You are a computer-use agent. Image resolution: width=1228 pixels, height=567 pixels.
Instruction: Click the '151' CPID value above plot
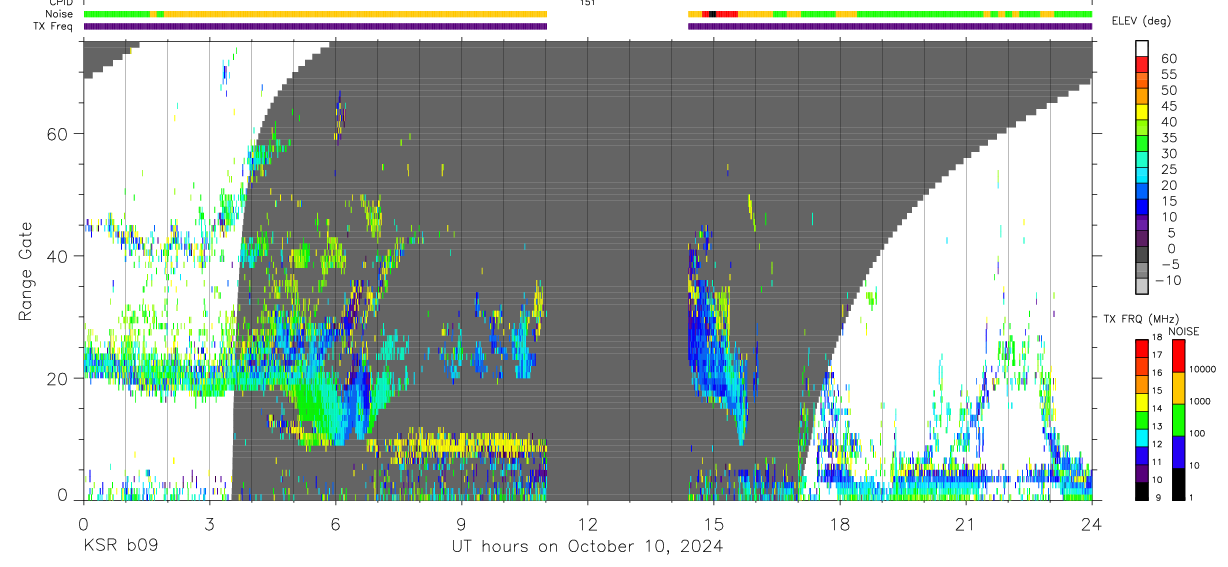click(x=588, y=3)
